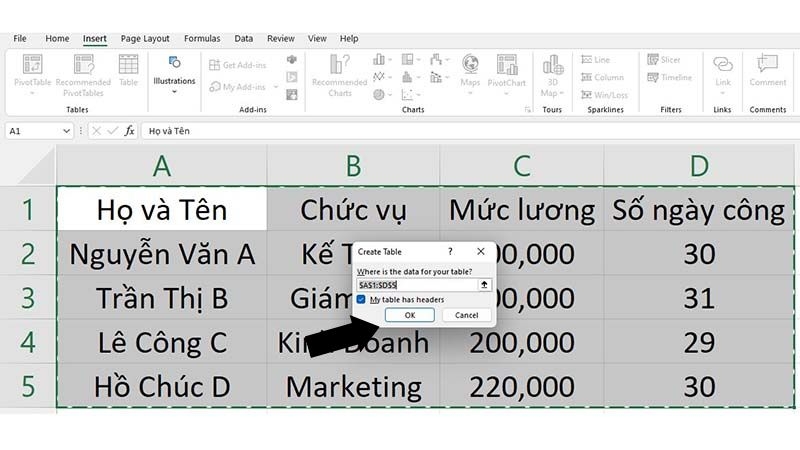The height and width of the screenshot is (450, 800).
Task: Click the collapse-dialog range selector arrow
Action: point(484,285)
